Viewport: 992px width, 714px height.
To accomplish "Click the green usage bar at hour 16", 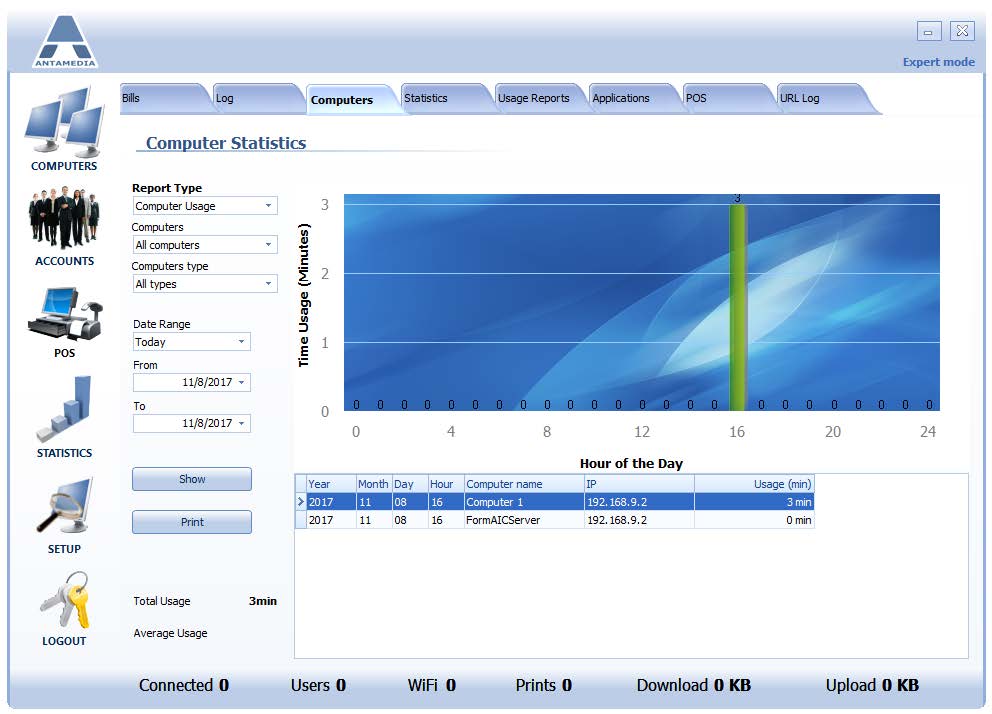I will [x=737, y=307].
